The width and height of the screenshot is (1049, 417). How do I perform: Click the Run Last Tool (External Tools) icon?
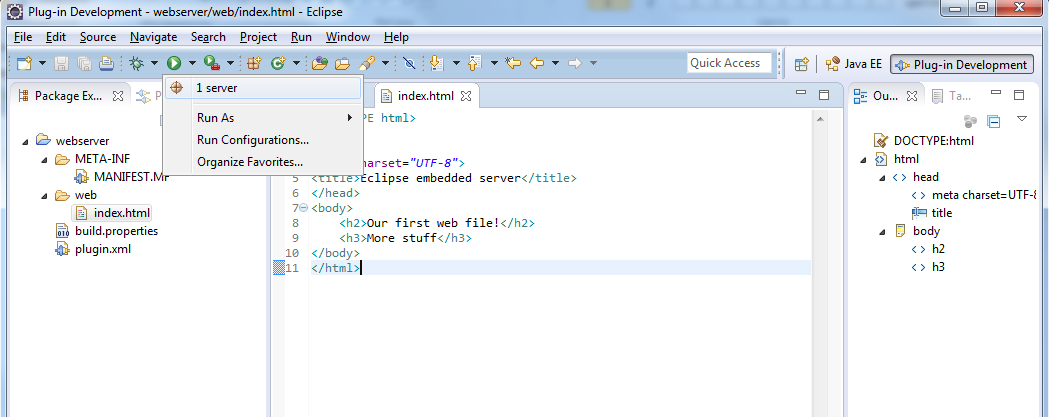(x=212, y=64)
